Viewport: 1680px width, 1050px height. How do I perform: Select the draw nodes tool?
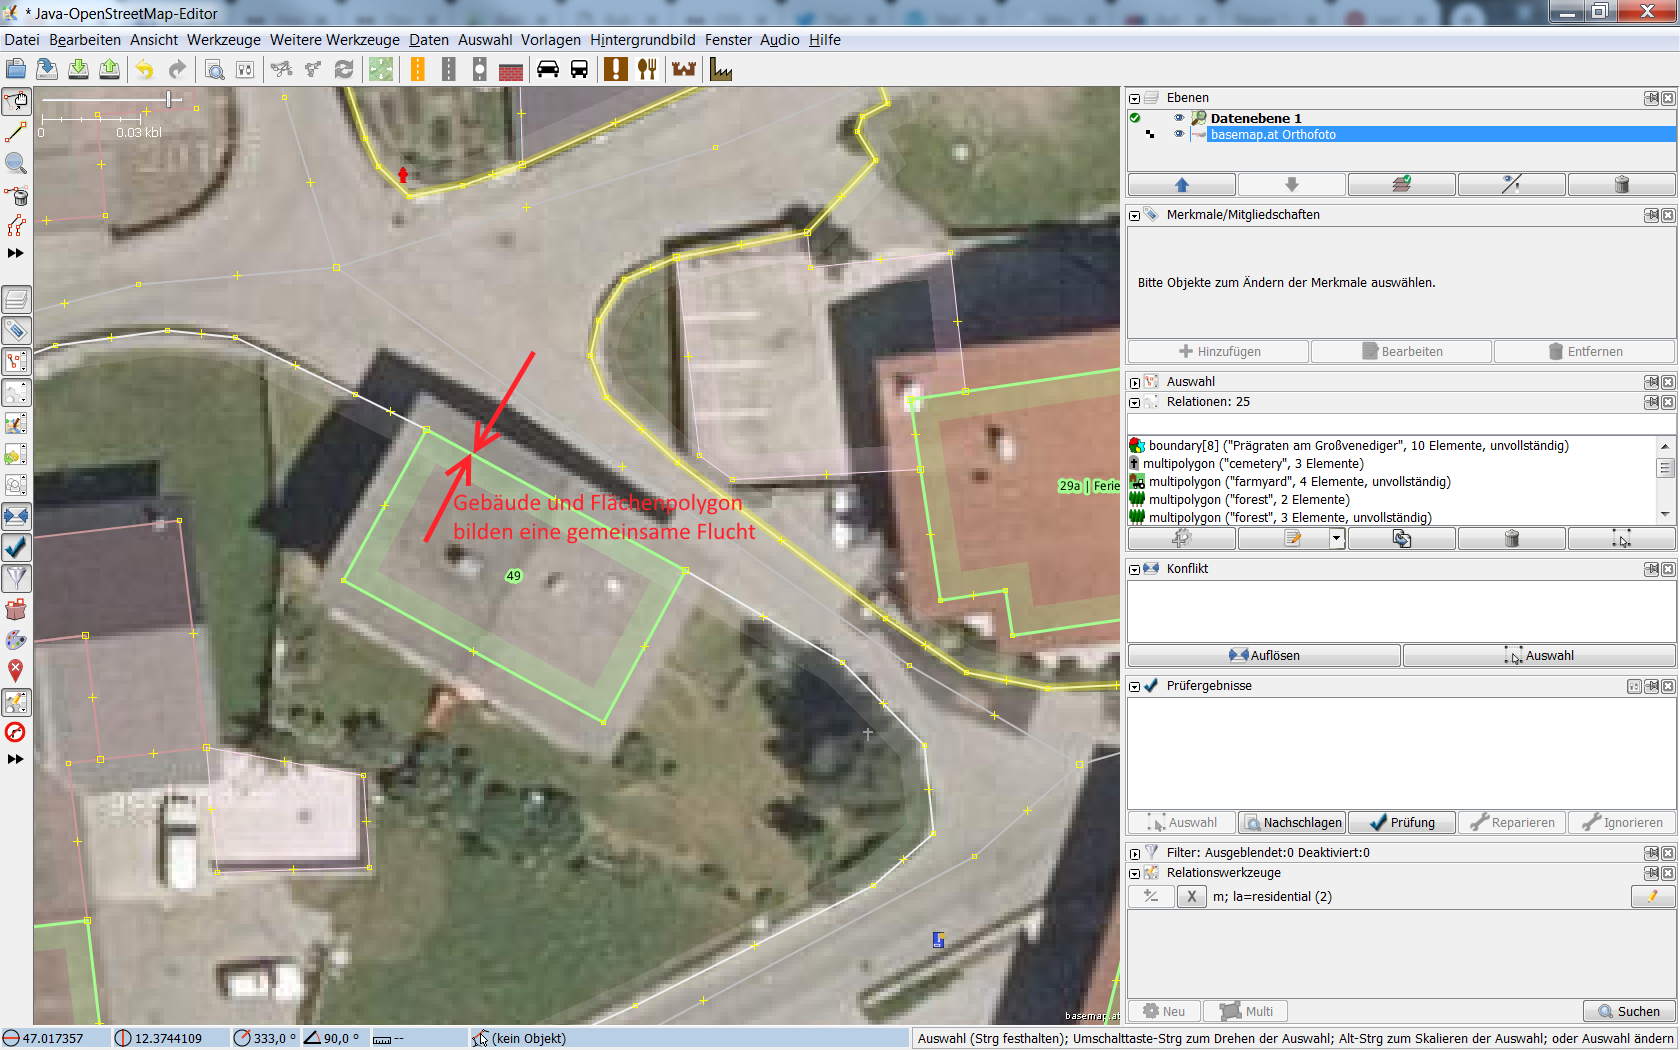pyautogui.click(x=16, y=132)
